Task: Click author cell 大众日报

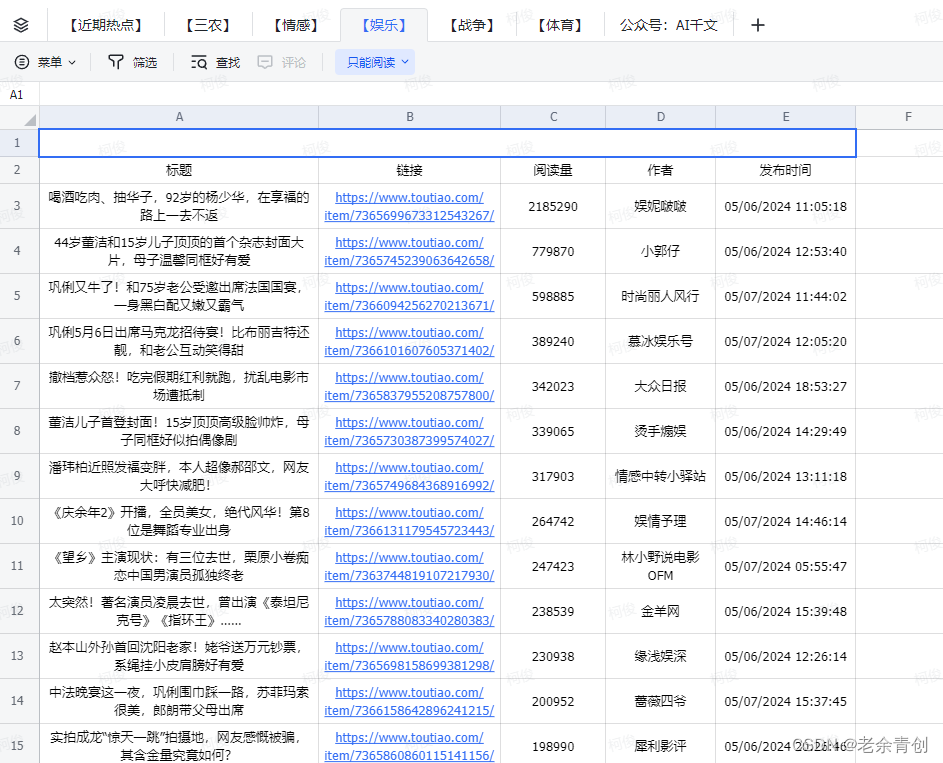Action: (660, 387)
